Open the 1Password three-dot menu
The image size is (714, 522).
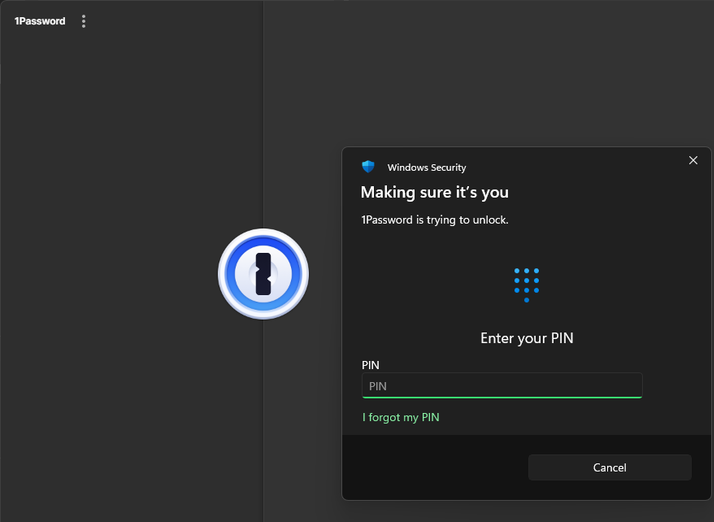point(83,21)
